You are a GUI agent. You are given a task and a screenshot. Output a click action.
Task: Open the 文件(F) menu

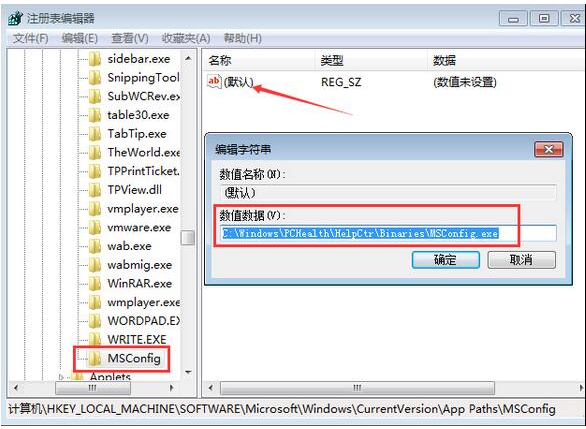[31, 38]
